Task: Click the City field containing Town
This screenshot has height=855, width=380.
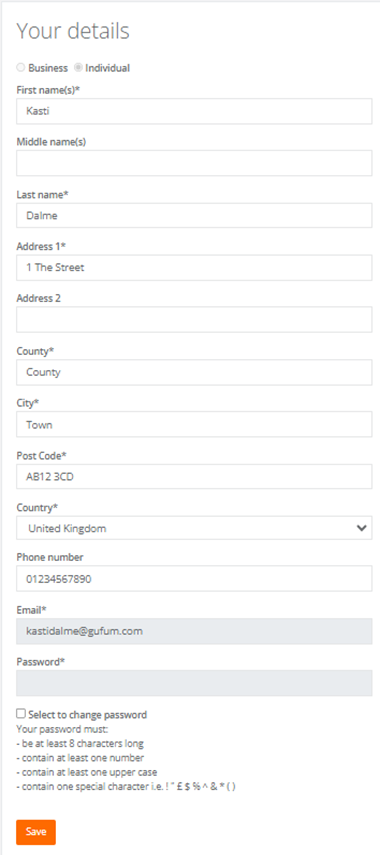Action: pyautogui.click(x=194, y=424)
